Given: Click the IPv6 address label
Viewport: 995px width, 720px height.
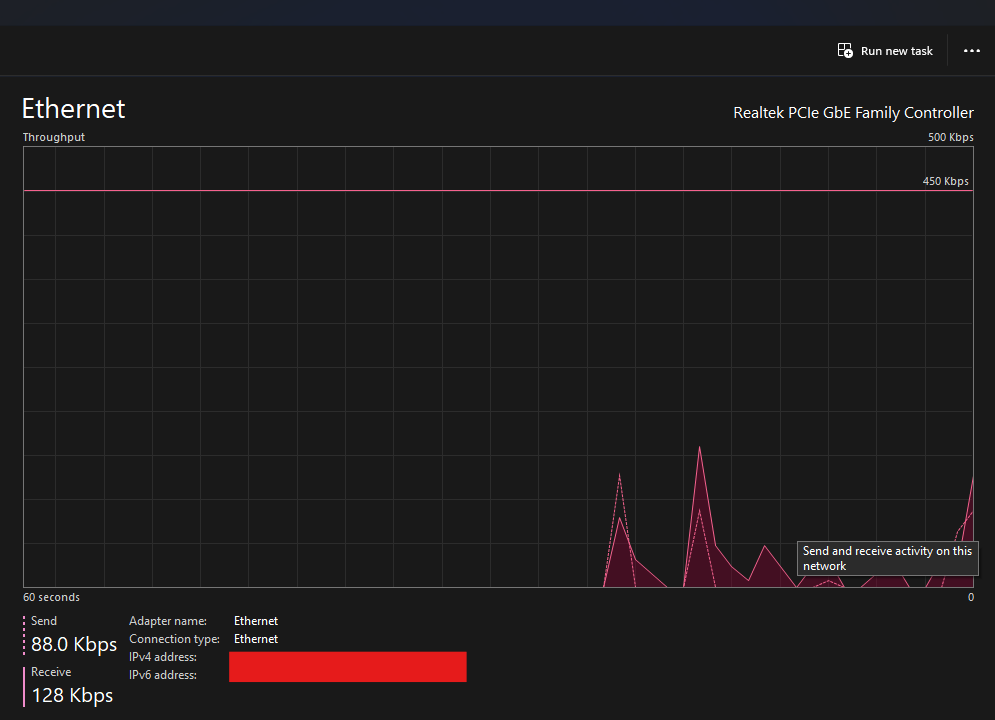Looking at the screenshot, I should [163, 675].
